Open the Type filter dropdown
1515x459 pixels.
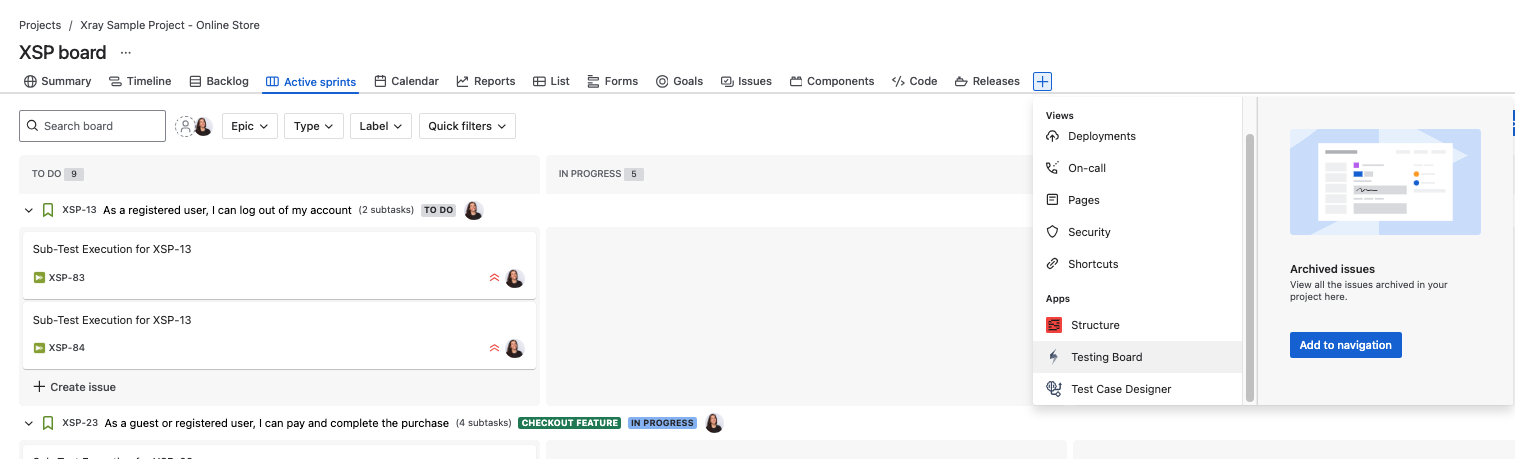[314, 126]
